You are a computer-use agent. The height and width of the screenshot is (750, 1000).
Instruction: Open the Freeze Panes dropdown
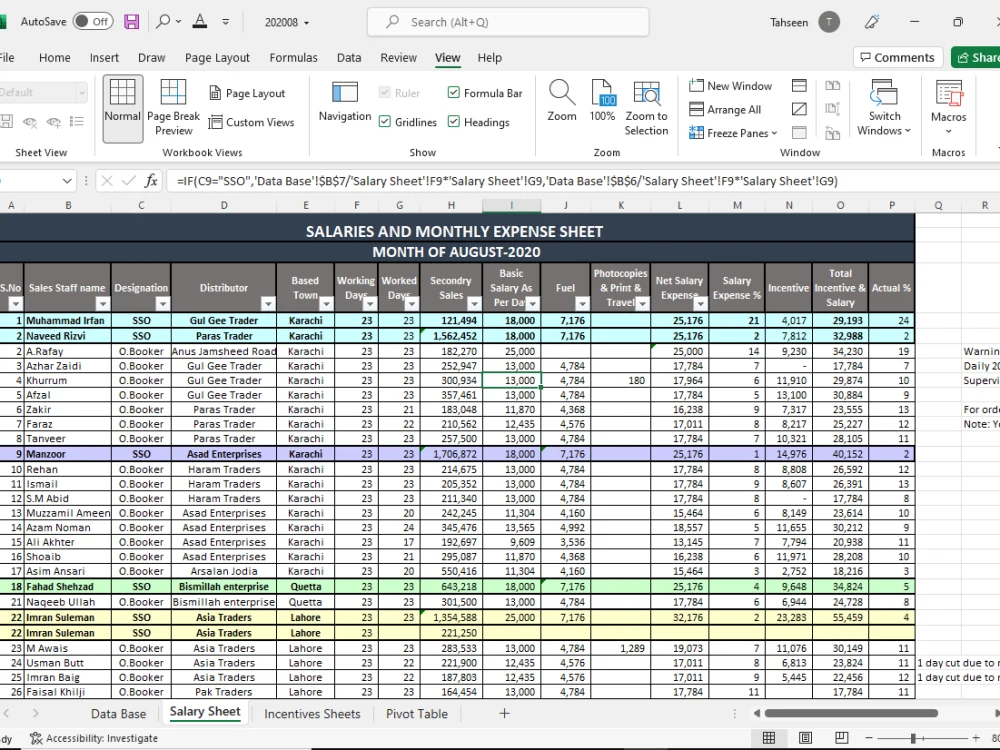click(733, 133)
